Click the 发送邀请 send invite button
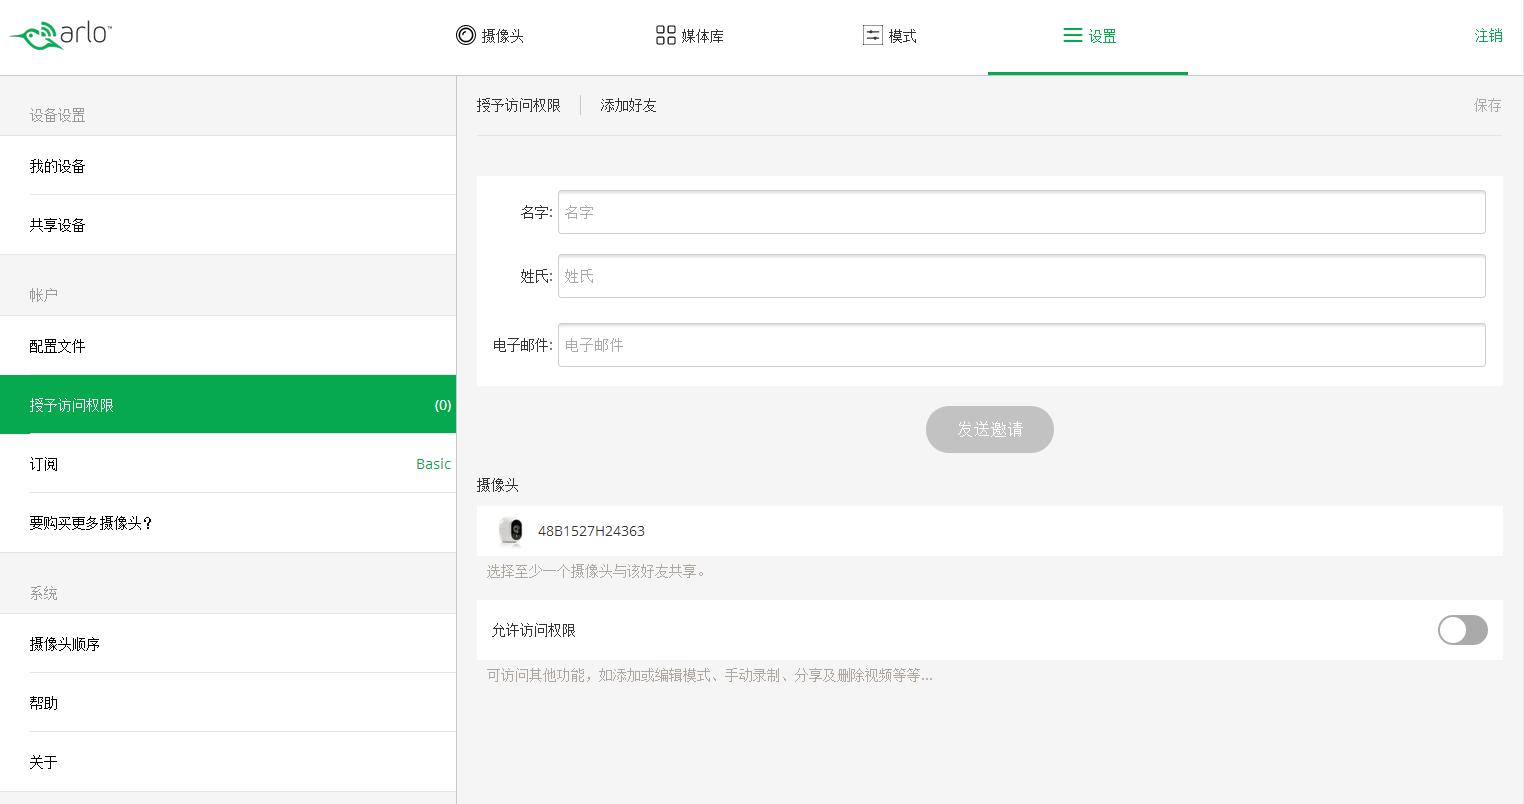Screen dimensions: 1524x804 (989, 429)
